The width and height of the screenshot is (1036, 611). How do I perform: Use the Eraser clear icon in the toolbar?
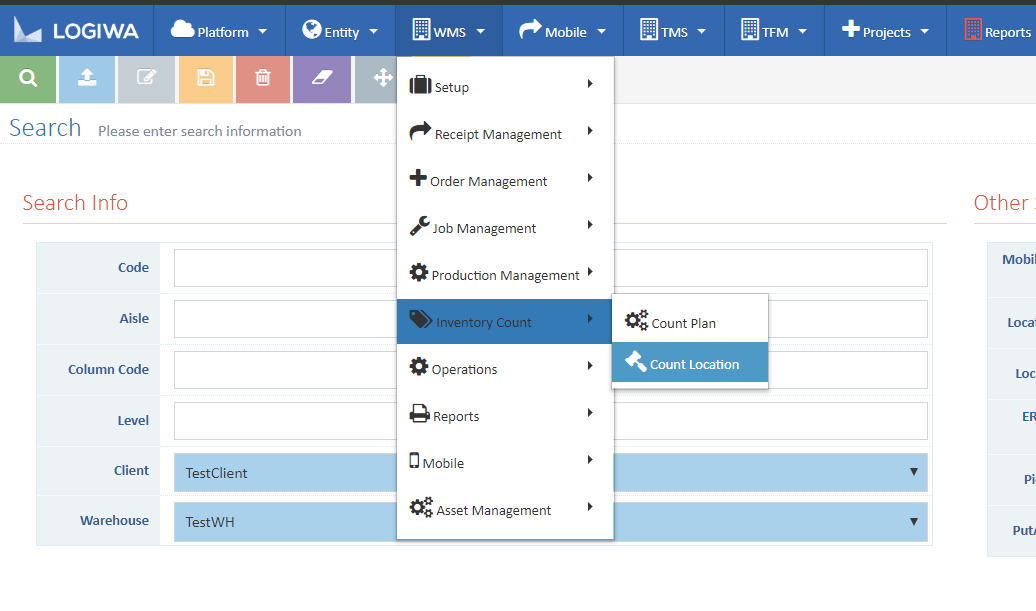[321, 78]
